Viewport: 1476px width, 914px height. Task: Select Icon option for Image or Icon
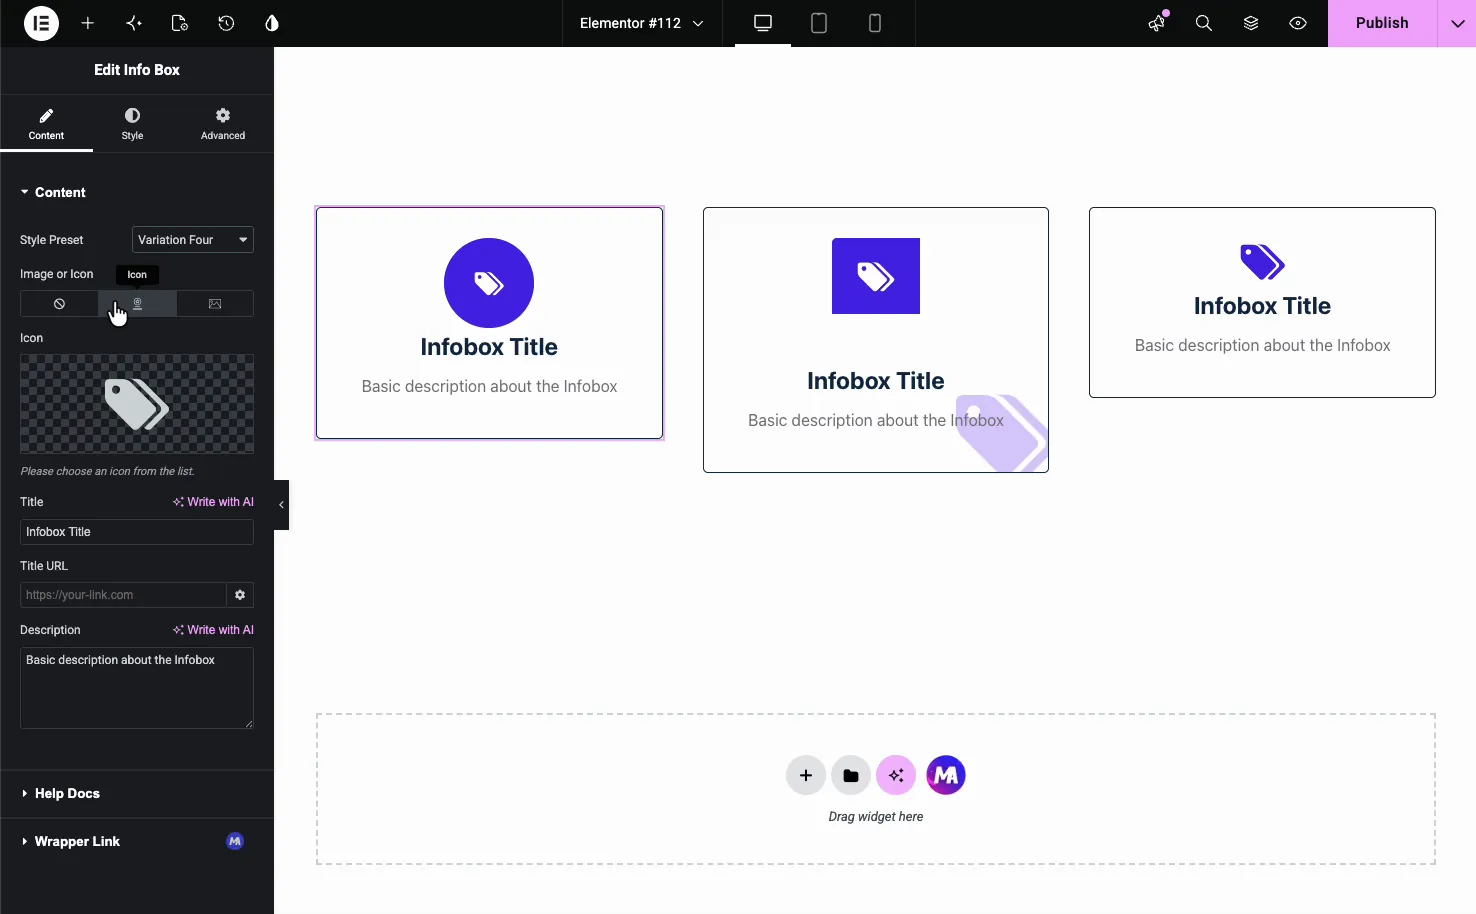(138, 304)
